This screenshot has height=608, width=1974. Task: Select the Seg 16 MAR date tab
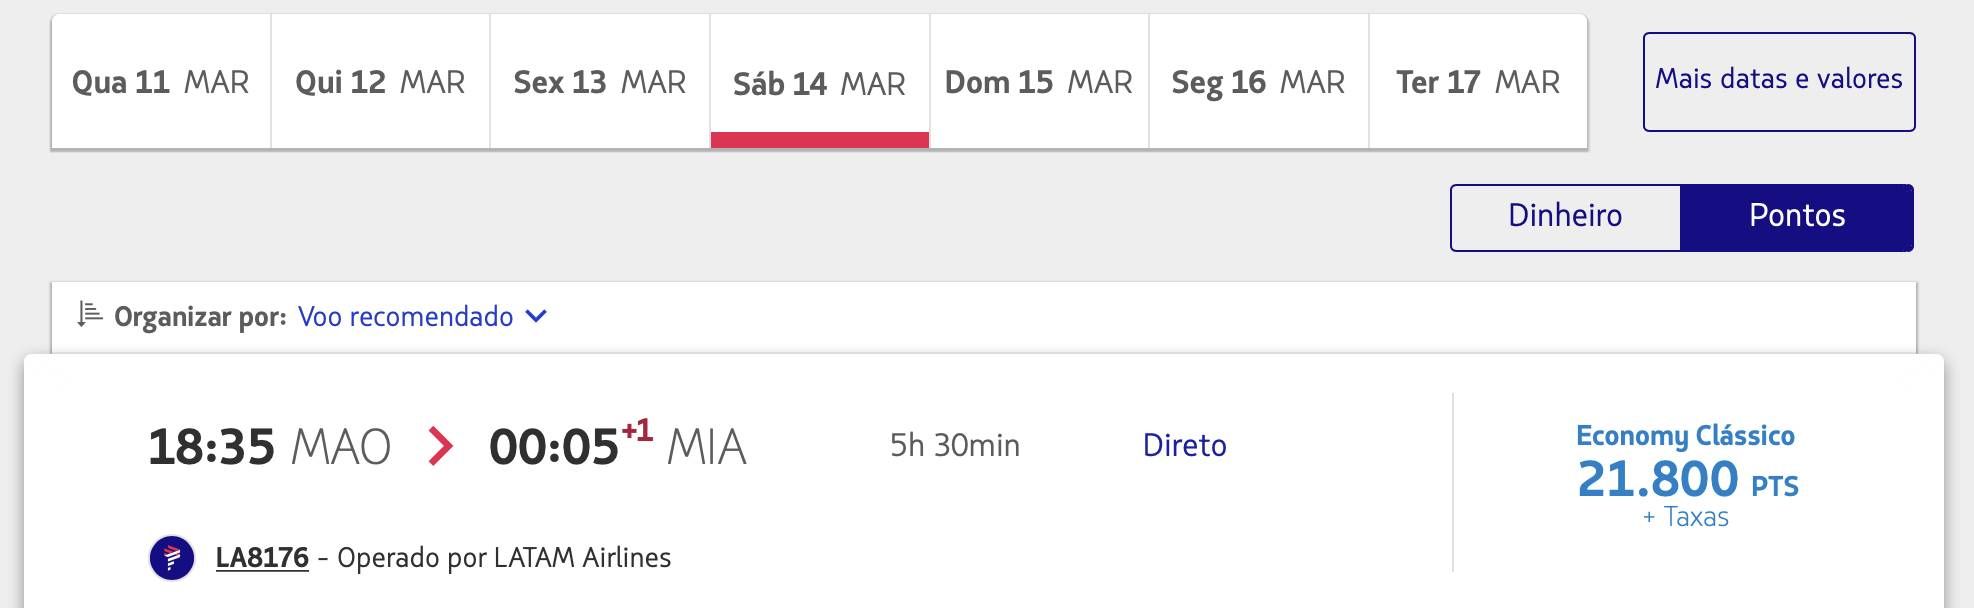[x=1259, y=82]
